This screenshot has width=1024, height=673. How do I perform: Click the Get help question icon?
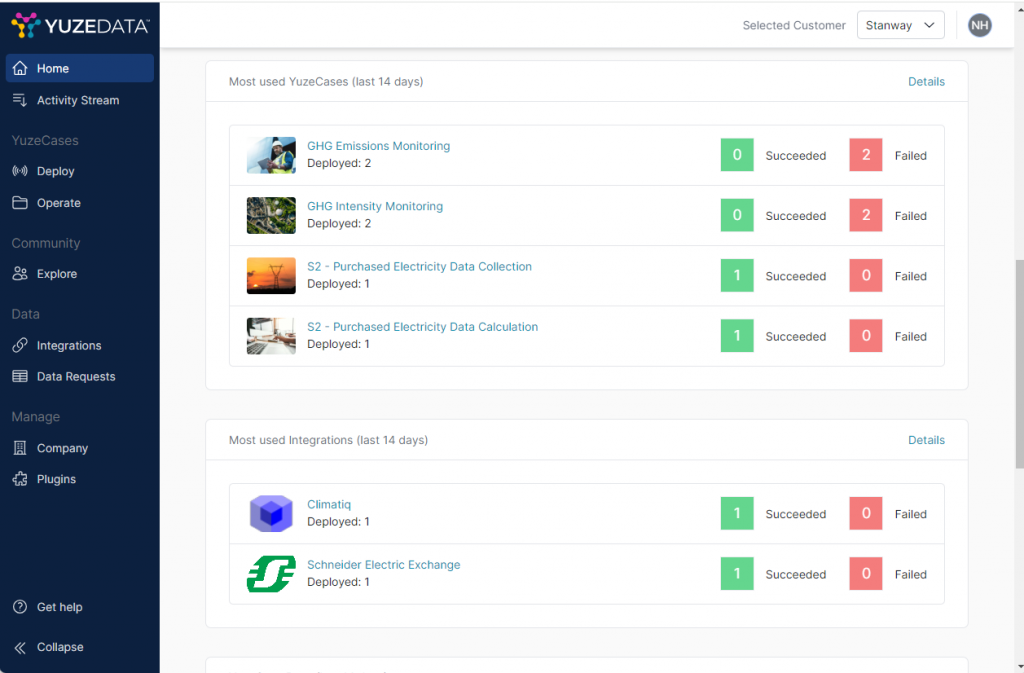click(x=20, y=607)
